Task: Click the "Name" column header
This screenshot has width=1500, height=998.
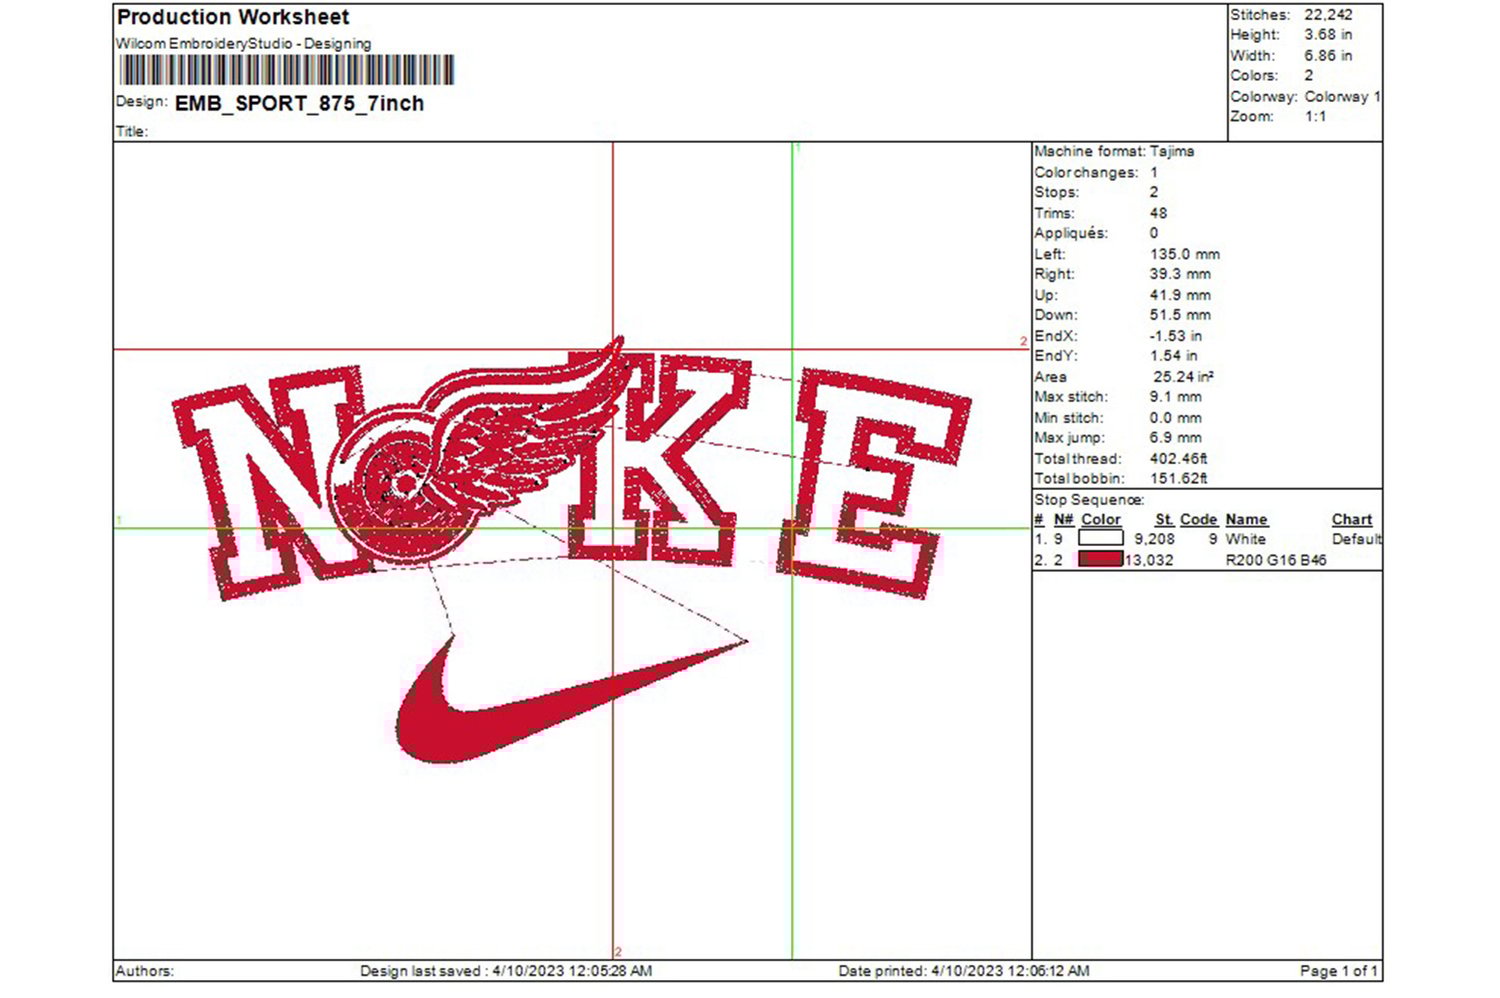Action: [x=1247, y=520]
